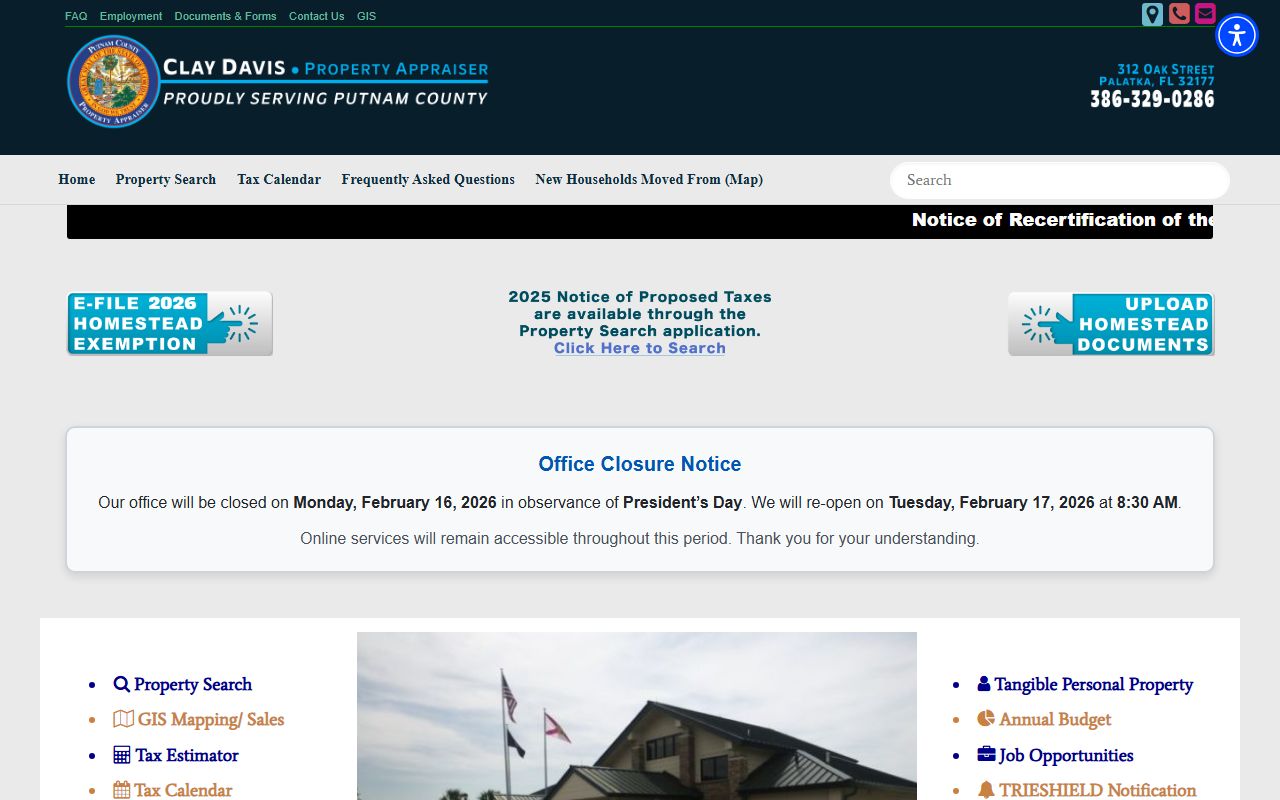Image resolution: width=1280 pixels, height=800 pixels.
Task: Open the Annual Budget link
Action: click(x=1055, y=719)
